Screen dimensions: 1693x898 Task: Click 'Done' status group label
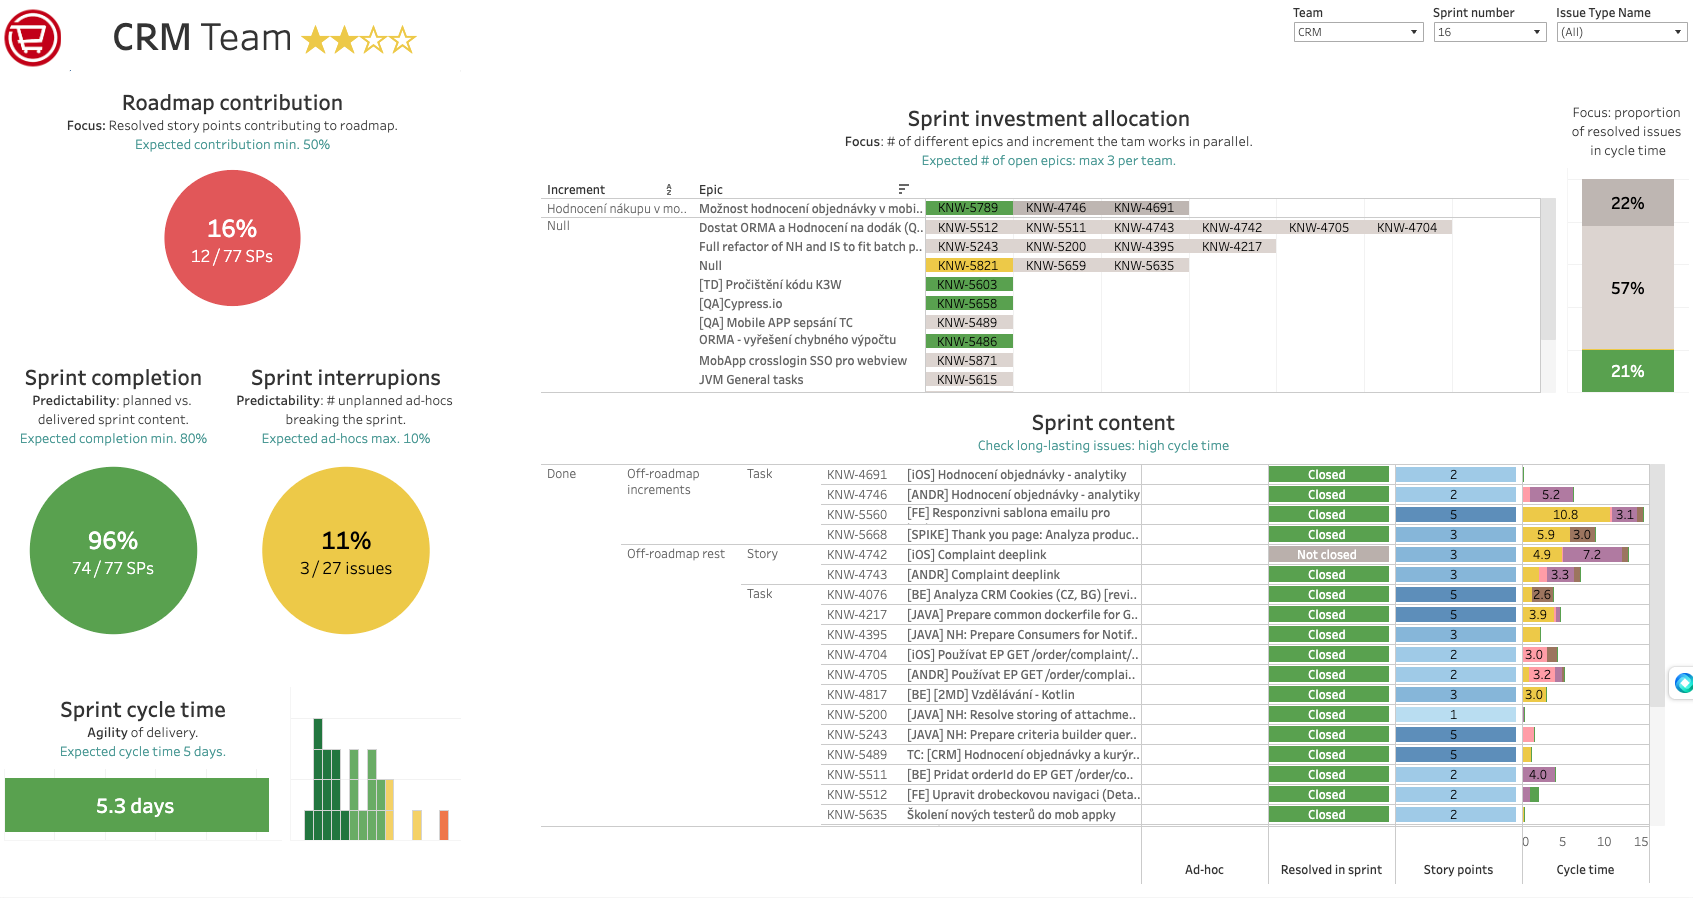point(561,474)
